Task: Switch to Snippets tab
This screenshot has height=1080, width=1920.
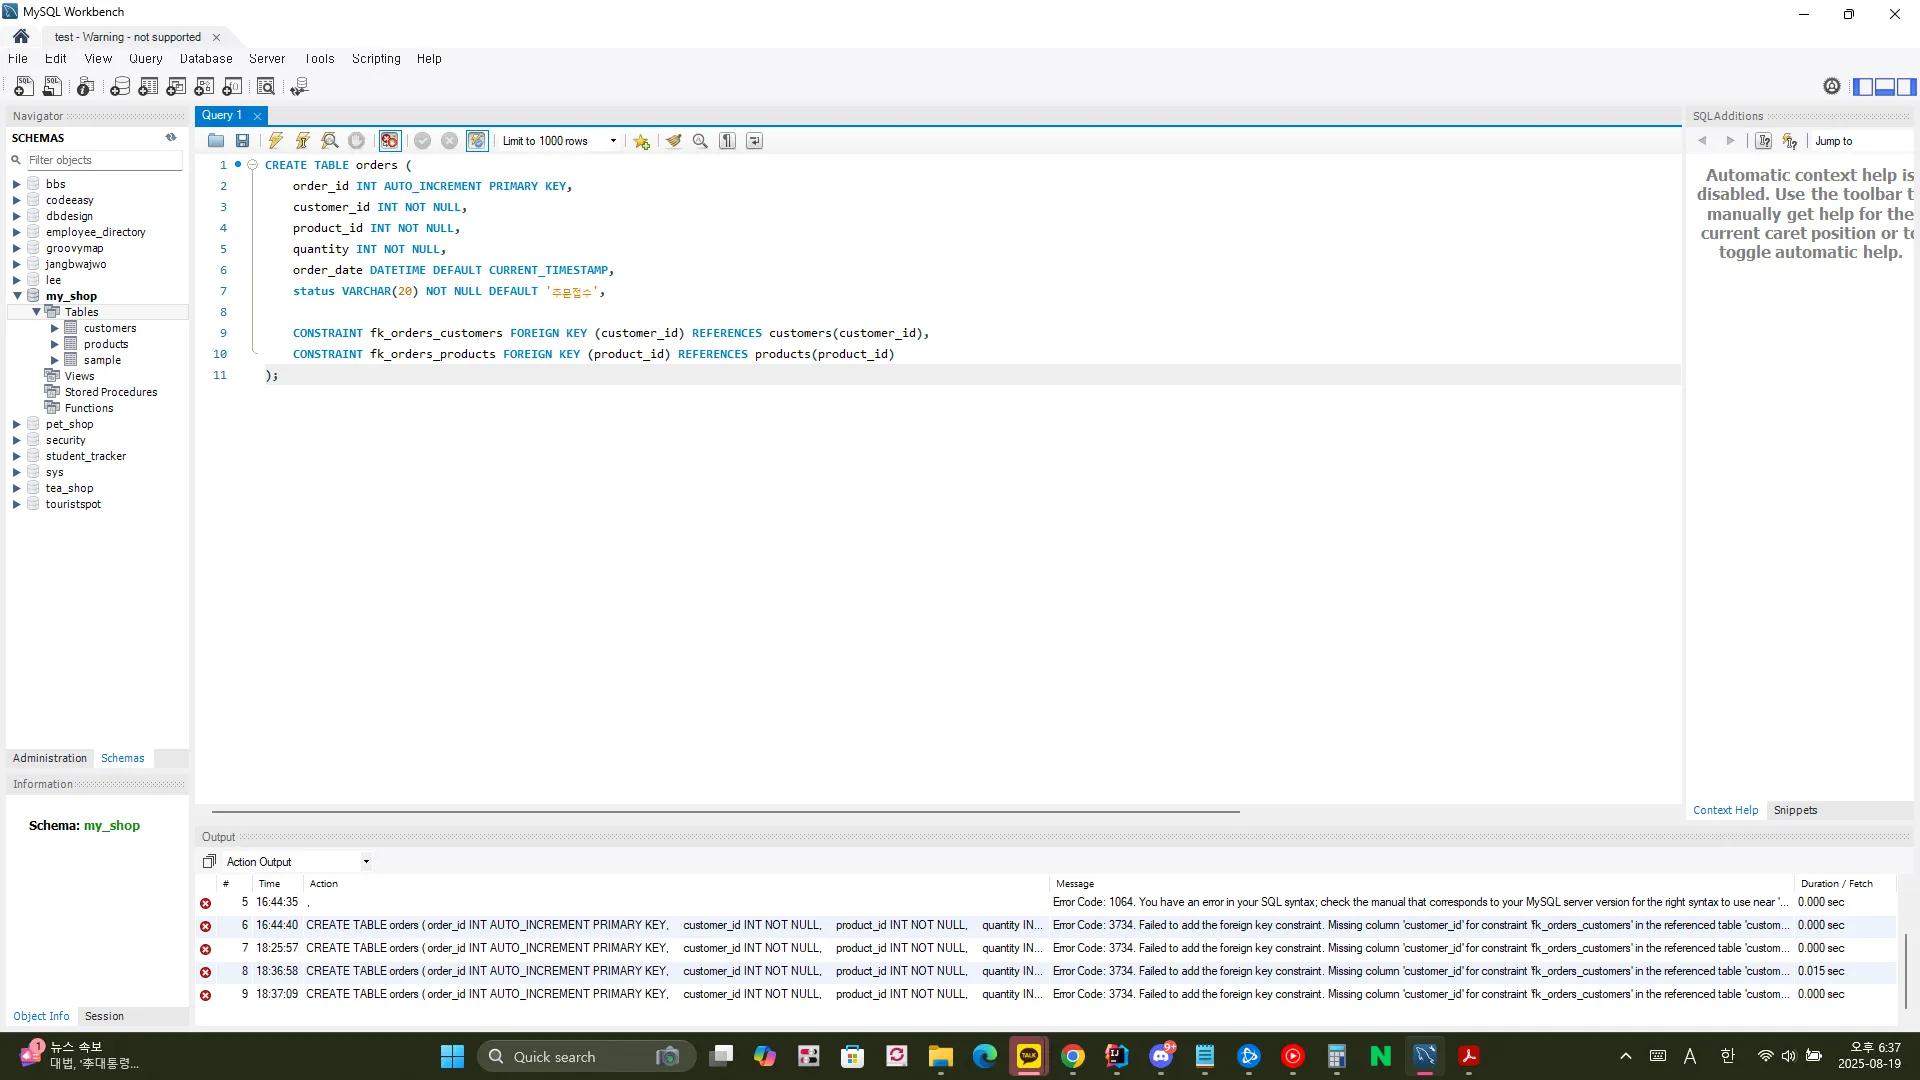Action: click(x=1795, y=810)
